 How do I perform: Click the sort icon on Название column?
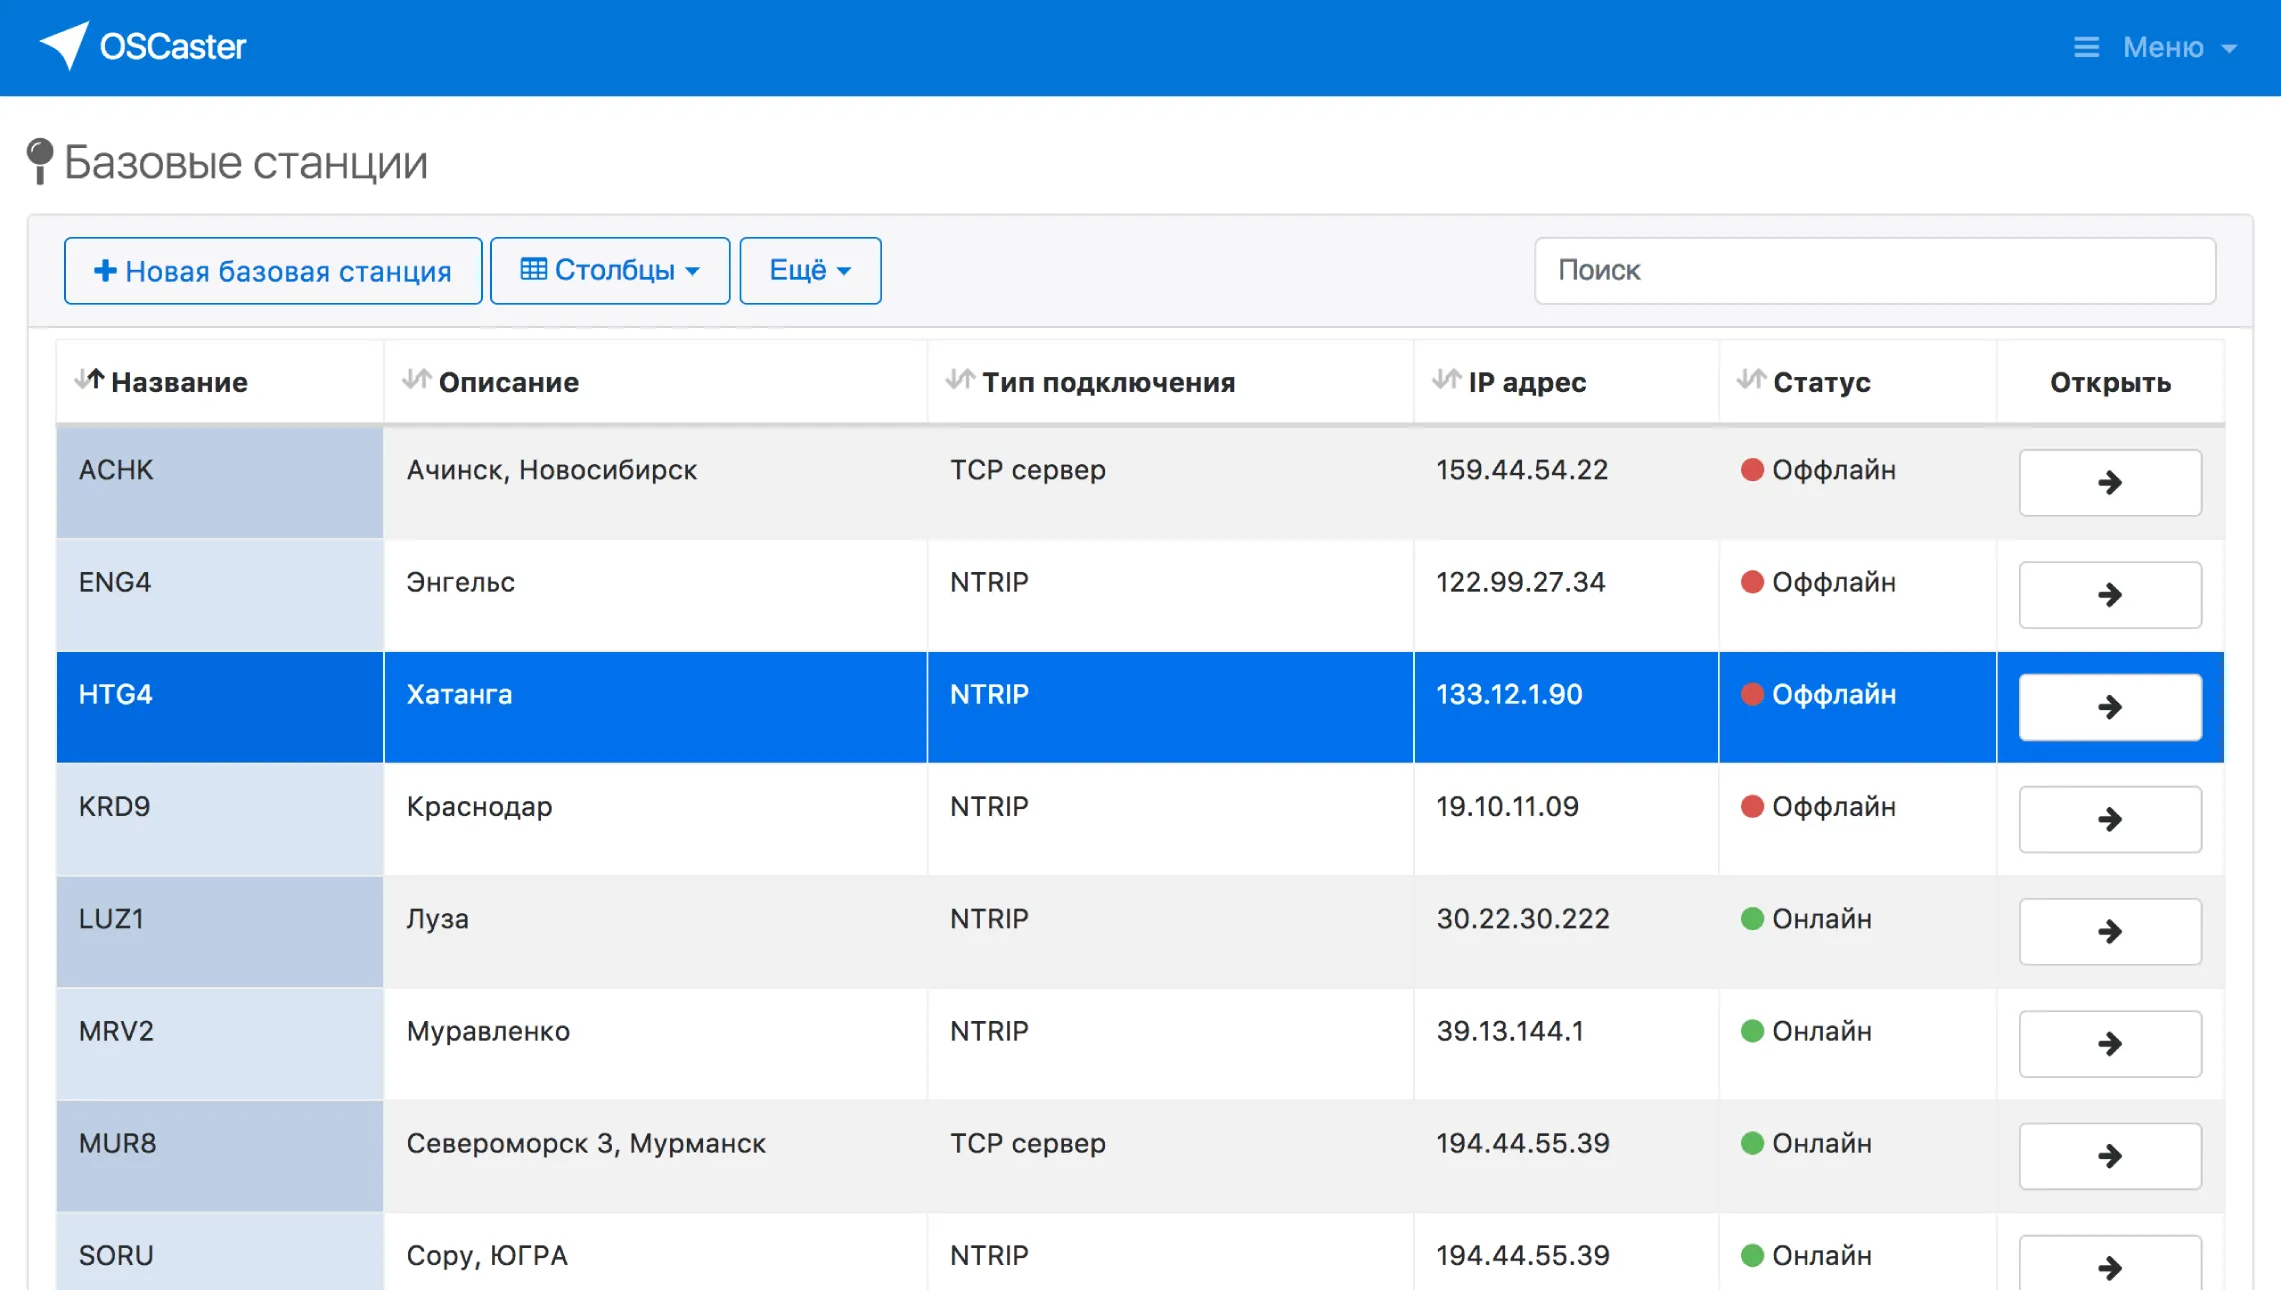click(88, 380)
